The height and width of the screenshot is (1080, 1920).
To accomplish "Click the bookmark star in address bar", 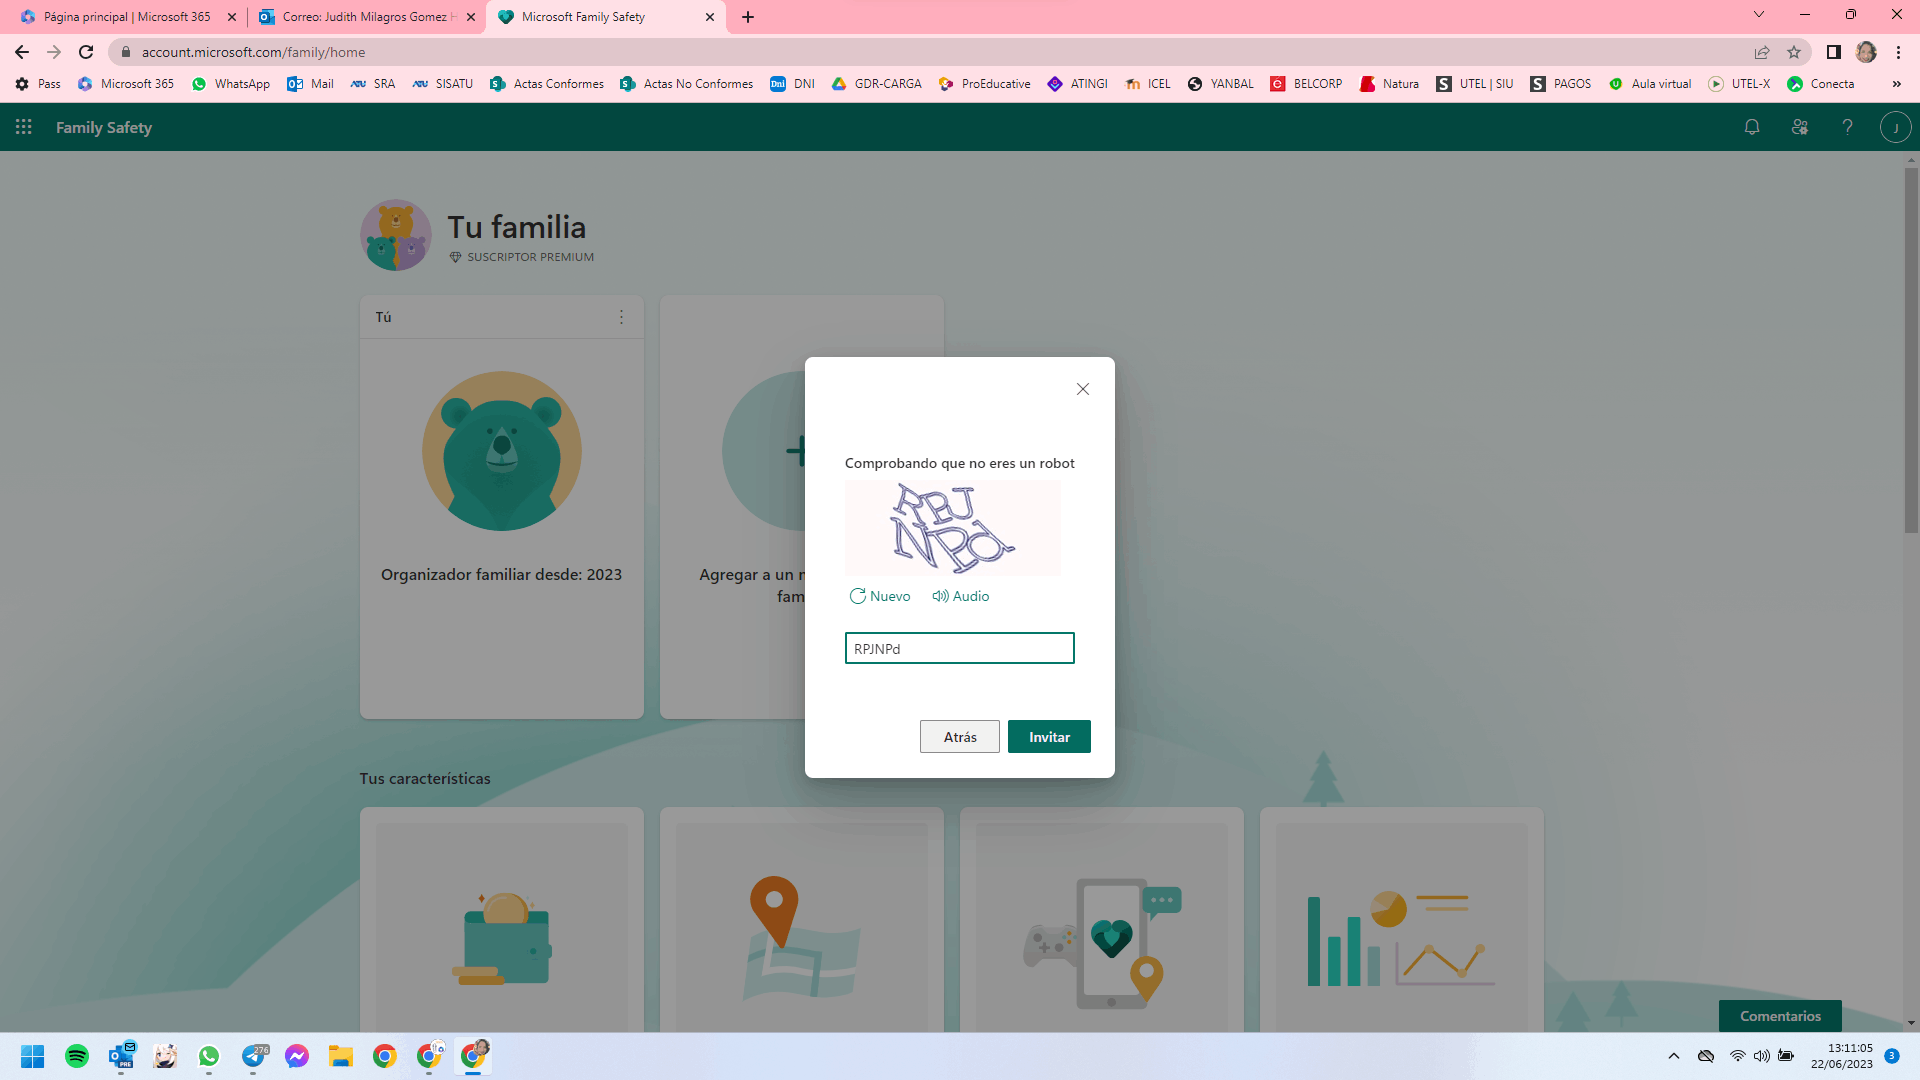I will click(1794, 52).
